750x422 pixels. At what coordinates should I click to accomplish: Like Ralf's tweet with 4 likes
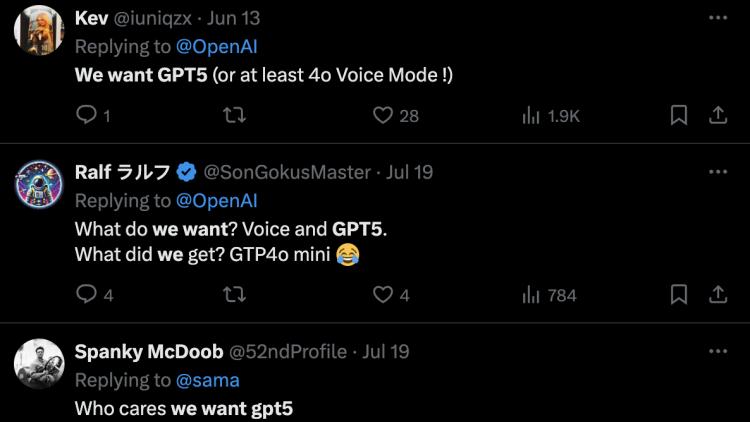pos(382,295)
